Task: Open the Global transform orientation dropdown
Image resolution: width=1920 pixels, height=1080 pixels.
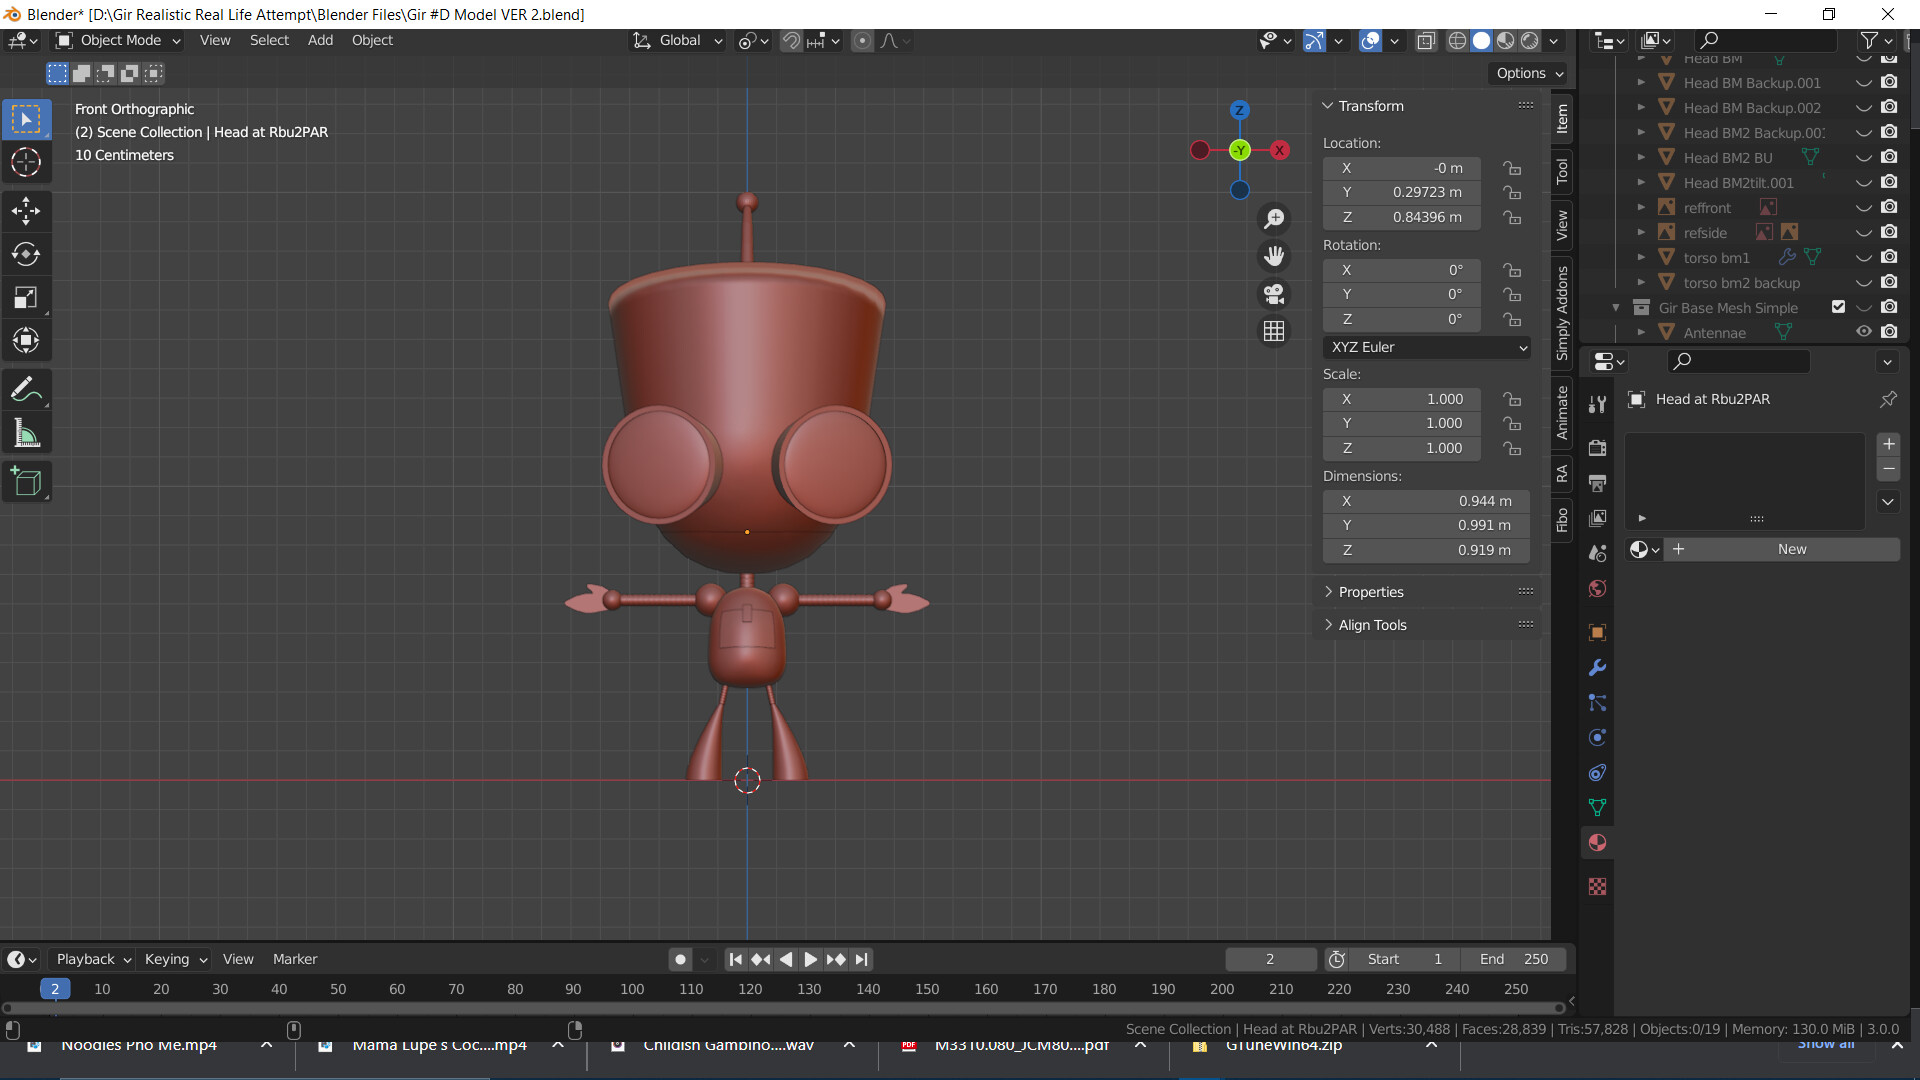Action: click(x=677, y=41)
